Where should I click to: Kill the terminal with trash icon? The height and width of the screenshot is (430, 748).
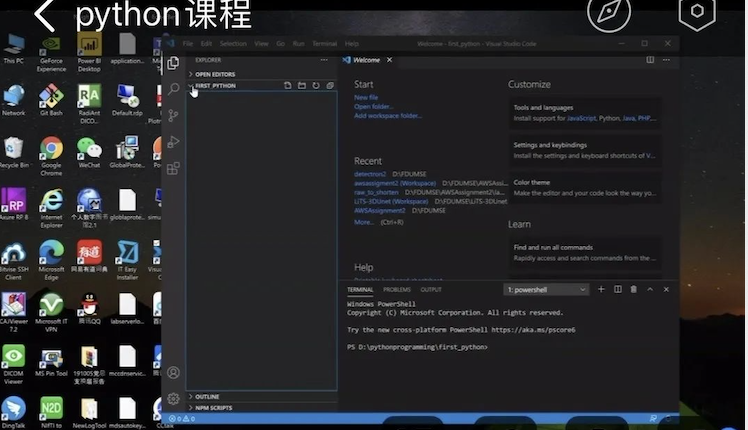tap(634, 289)
